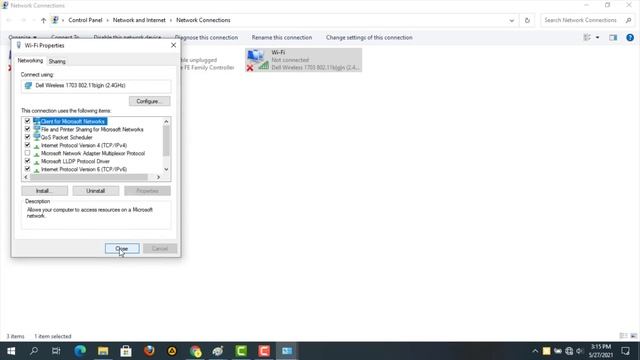The height and width of the screenshot is (360, 640).
Task: Select the Networking tab
Action: pos(30,60)
